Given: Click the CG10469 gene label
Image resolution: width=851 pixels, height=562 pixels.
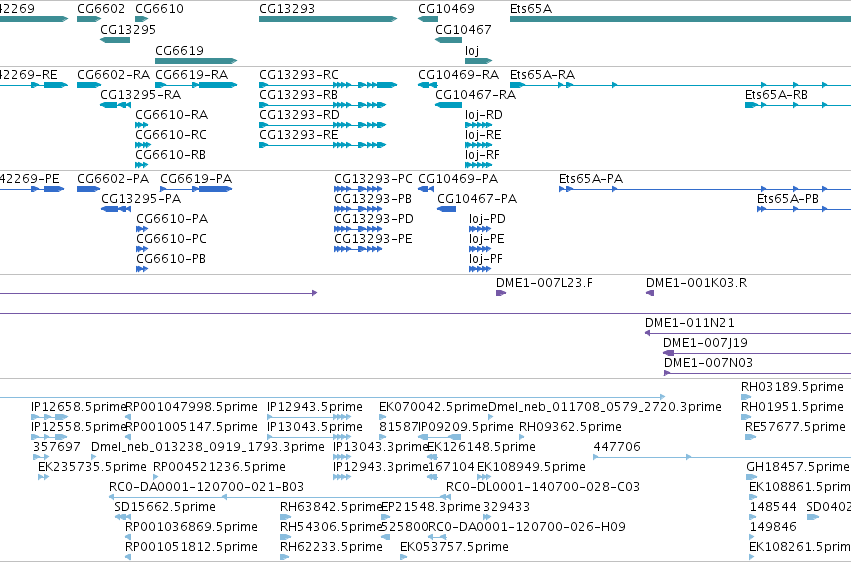Looking at the screenshot, I should (446, 9).
